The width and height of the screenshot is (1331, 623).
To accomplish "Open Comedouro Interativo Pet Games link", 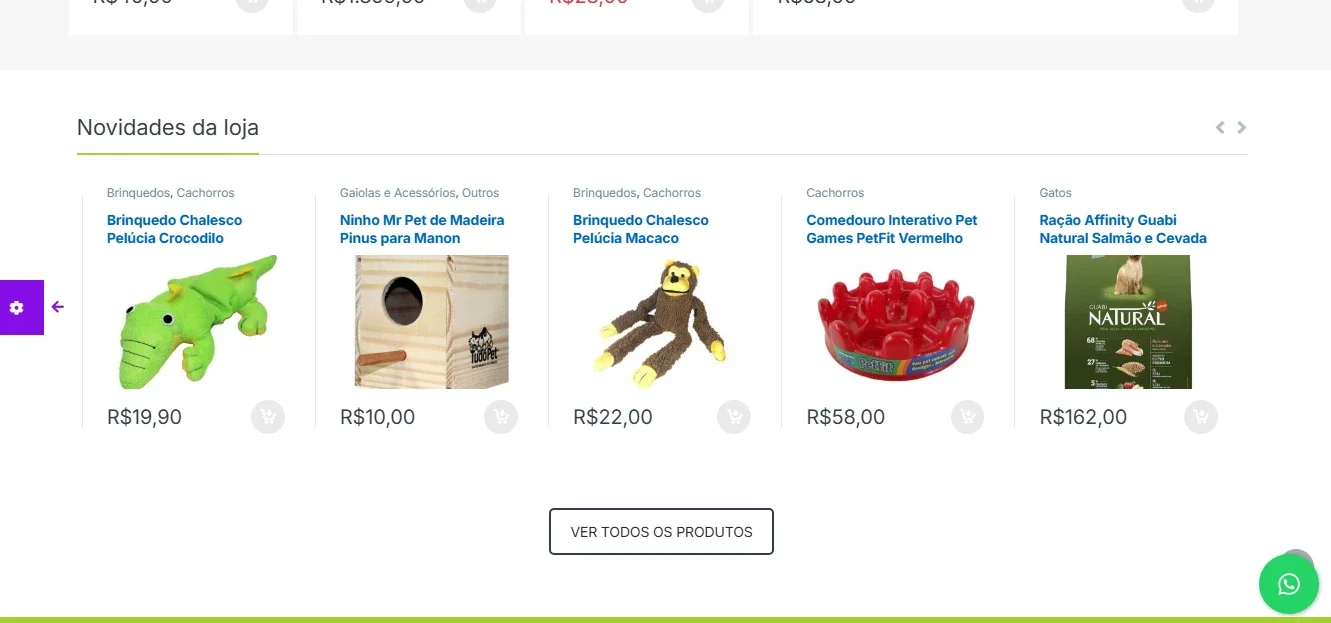I will pyautogui.click(x=892, y=229).
